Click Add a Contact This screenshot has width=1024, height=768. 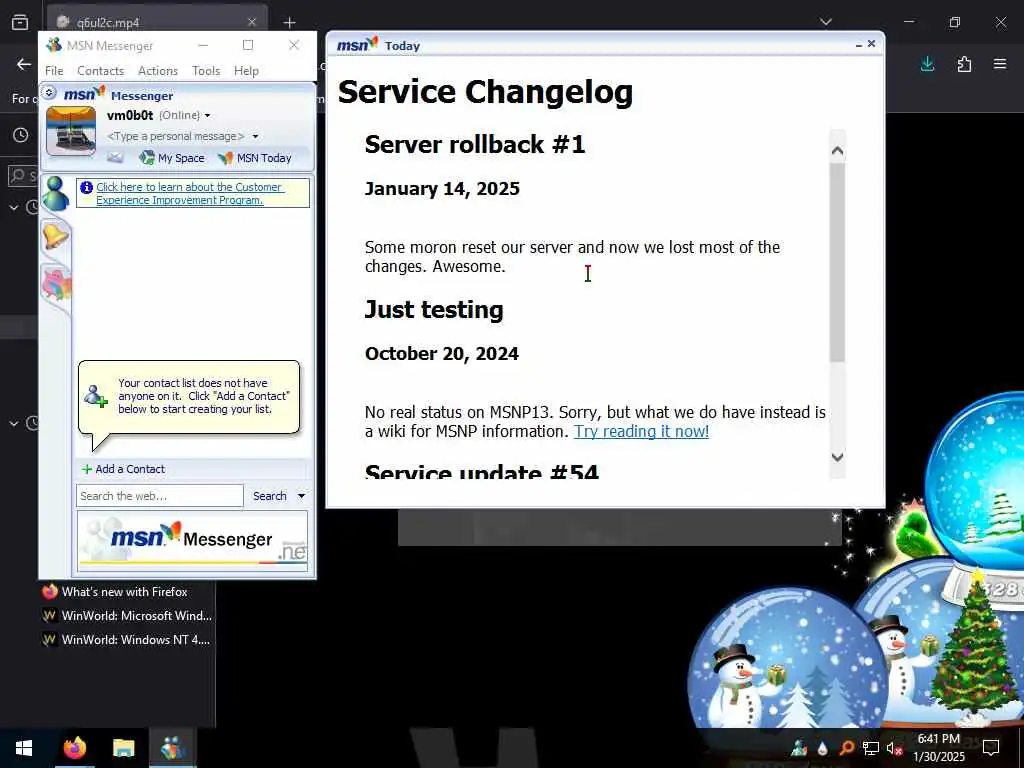123,469
